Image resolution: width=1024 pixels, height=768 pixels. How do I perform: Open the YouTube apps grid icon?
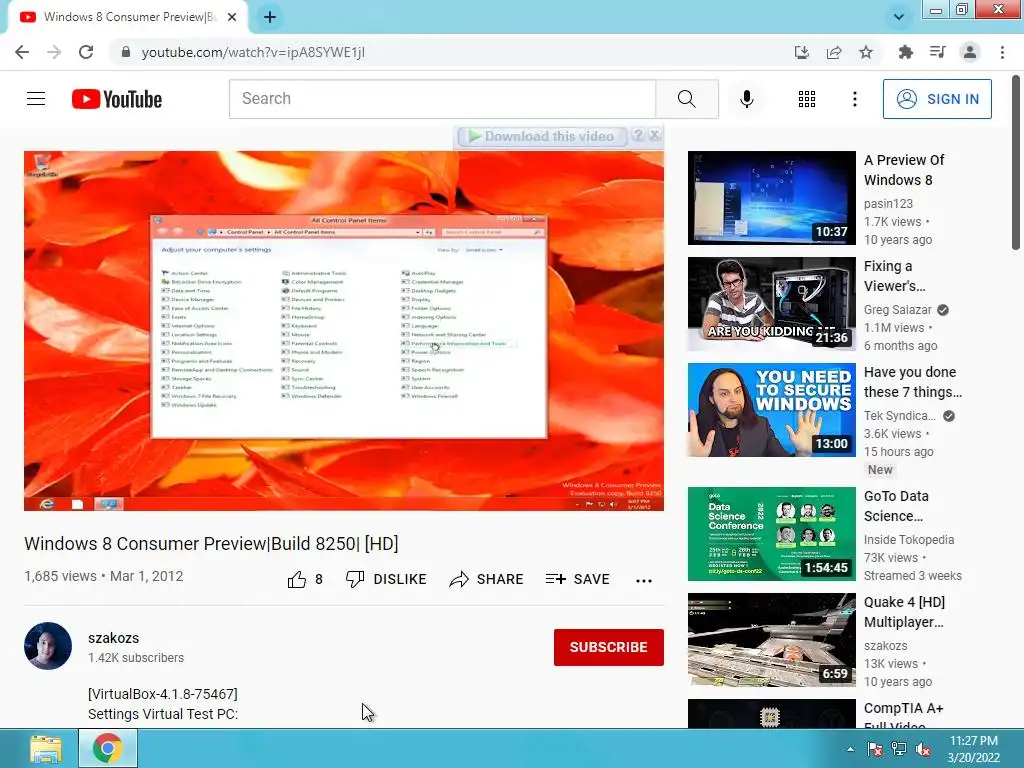pyautogui.click(x=807, y=99)
